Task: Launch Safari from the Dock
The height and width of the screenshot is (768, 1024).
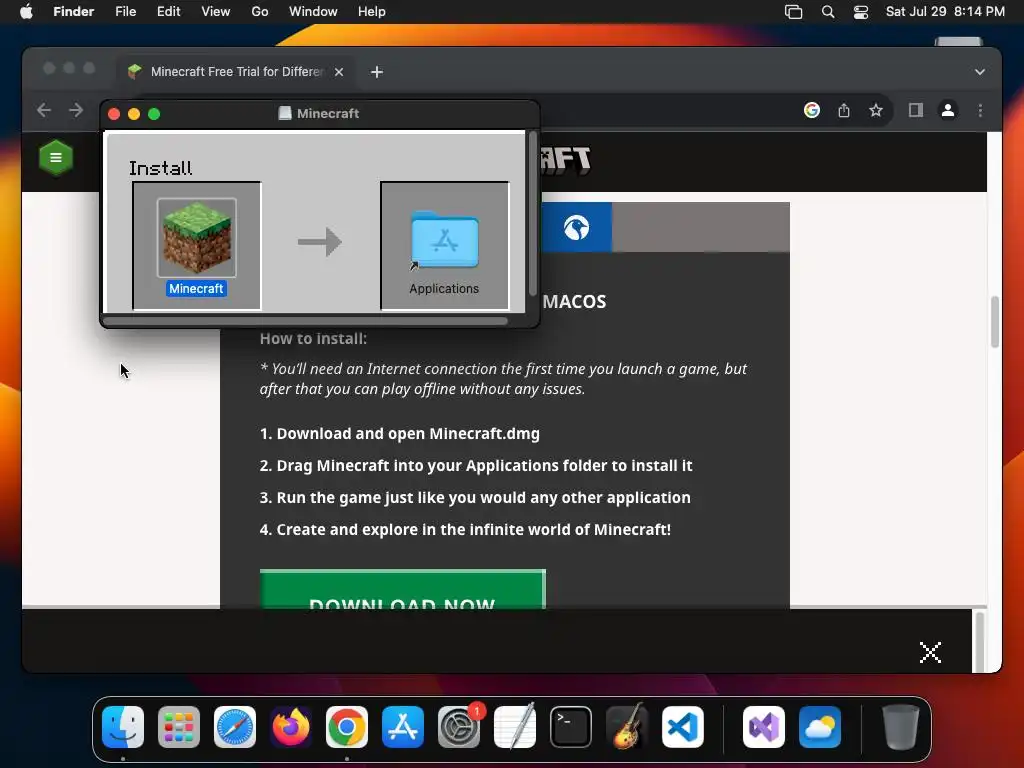Action: (x=235, y=727)
